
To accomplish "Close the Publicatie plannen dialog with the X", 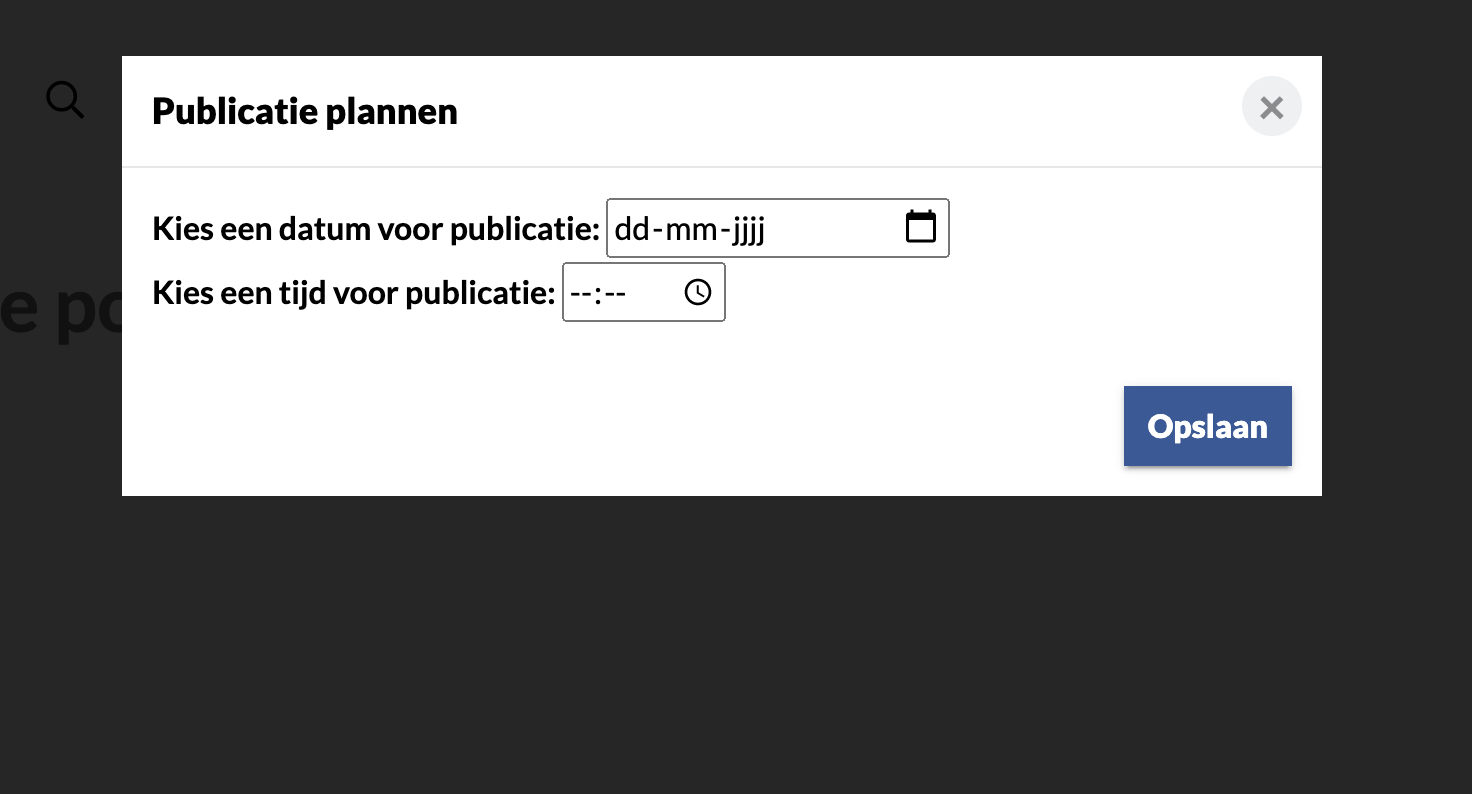I will pos(1271,107).
